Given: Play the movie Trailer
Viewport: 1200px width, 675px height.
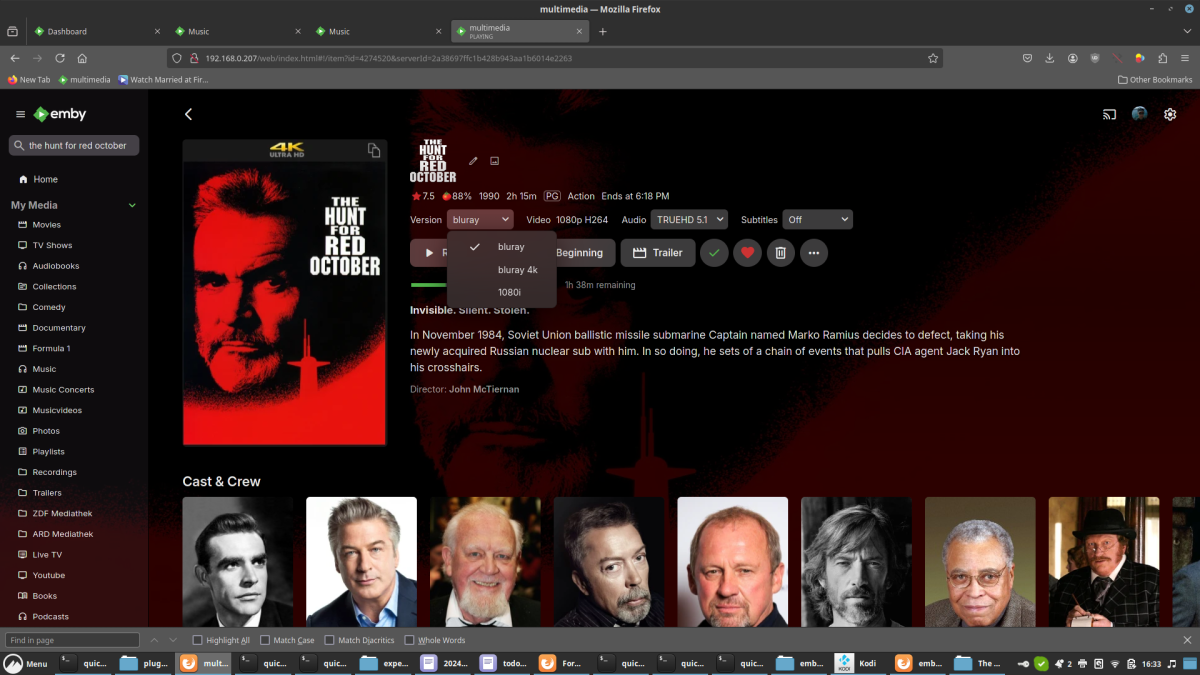Looking at the screenshot, I should 657,252.
